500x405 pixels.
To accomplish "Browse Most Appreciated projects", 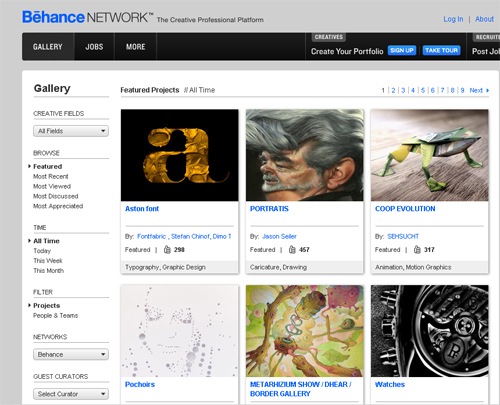I will click(x=58, y=206).
